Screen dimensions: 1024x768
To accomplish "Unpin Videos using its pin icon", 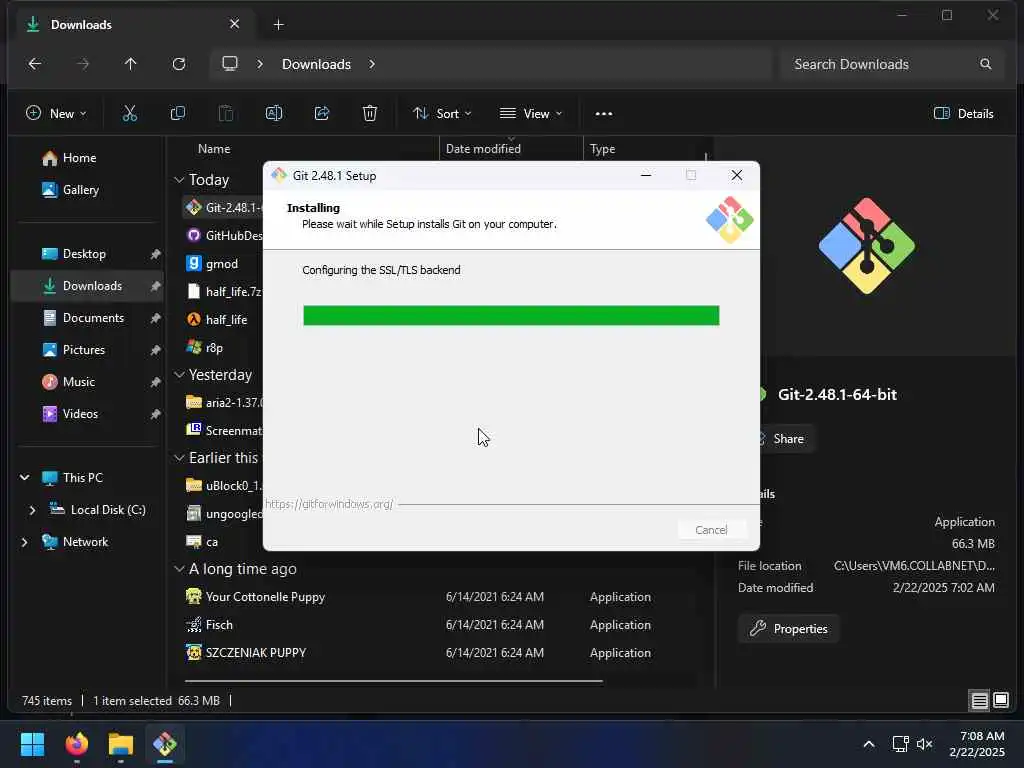I will pos(155,414).
